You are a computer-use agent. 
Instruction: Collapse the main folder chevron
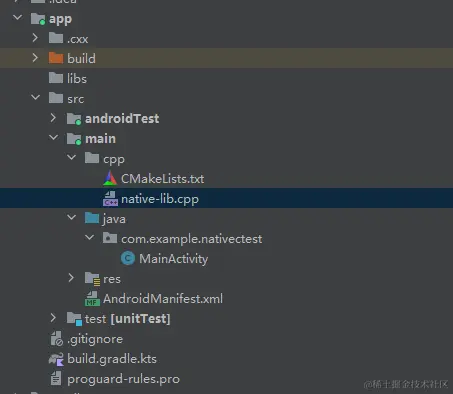[53, 137]
